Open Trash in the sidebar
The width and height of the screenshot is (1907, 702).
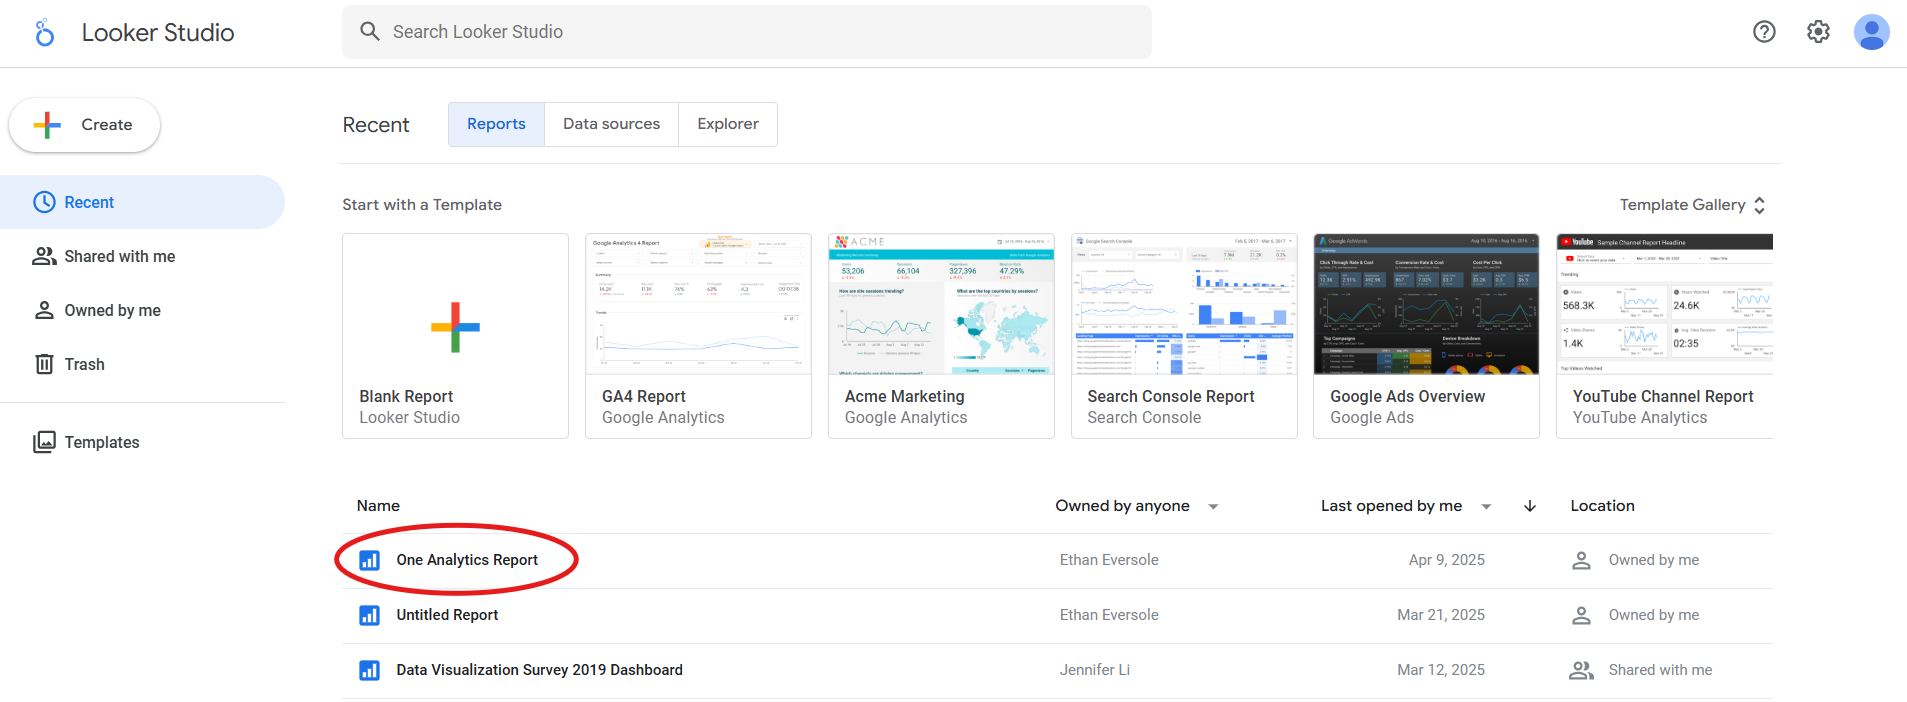tap(142, 364)
